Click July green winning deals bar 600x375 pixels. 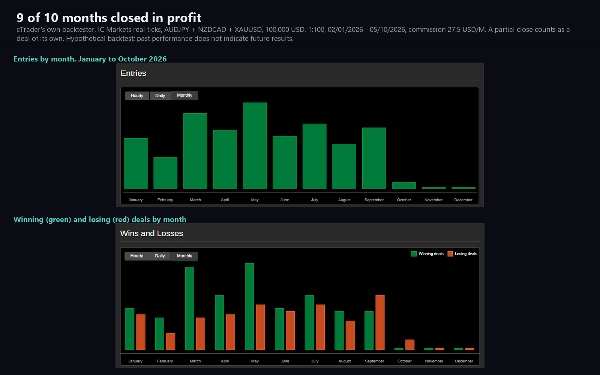309,323
